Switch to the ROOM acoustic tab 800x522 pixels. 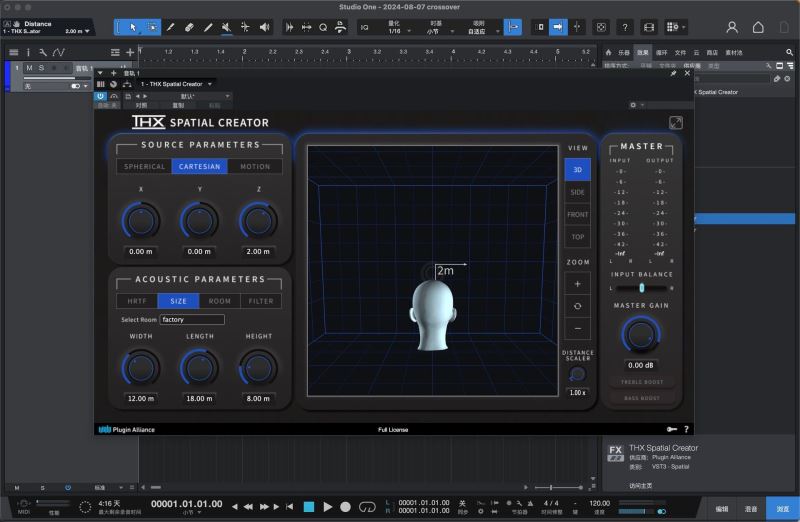219,301
